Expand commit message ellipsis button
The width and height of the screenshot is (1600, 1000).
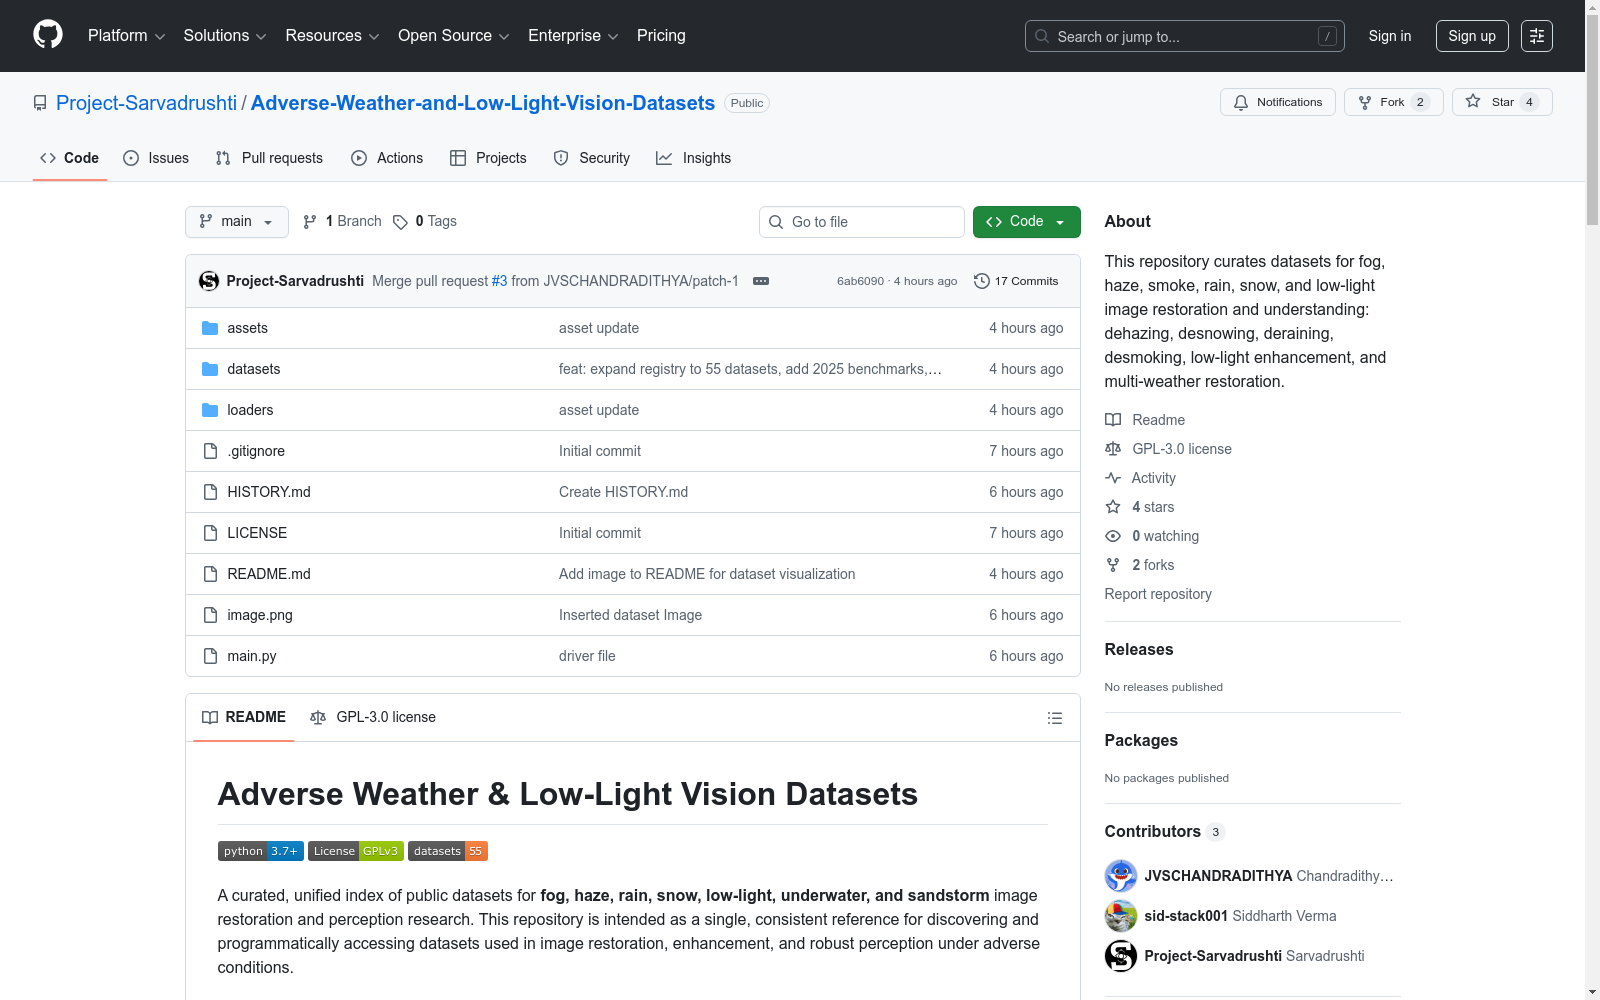[x=761, y=281]
